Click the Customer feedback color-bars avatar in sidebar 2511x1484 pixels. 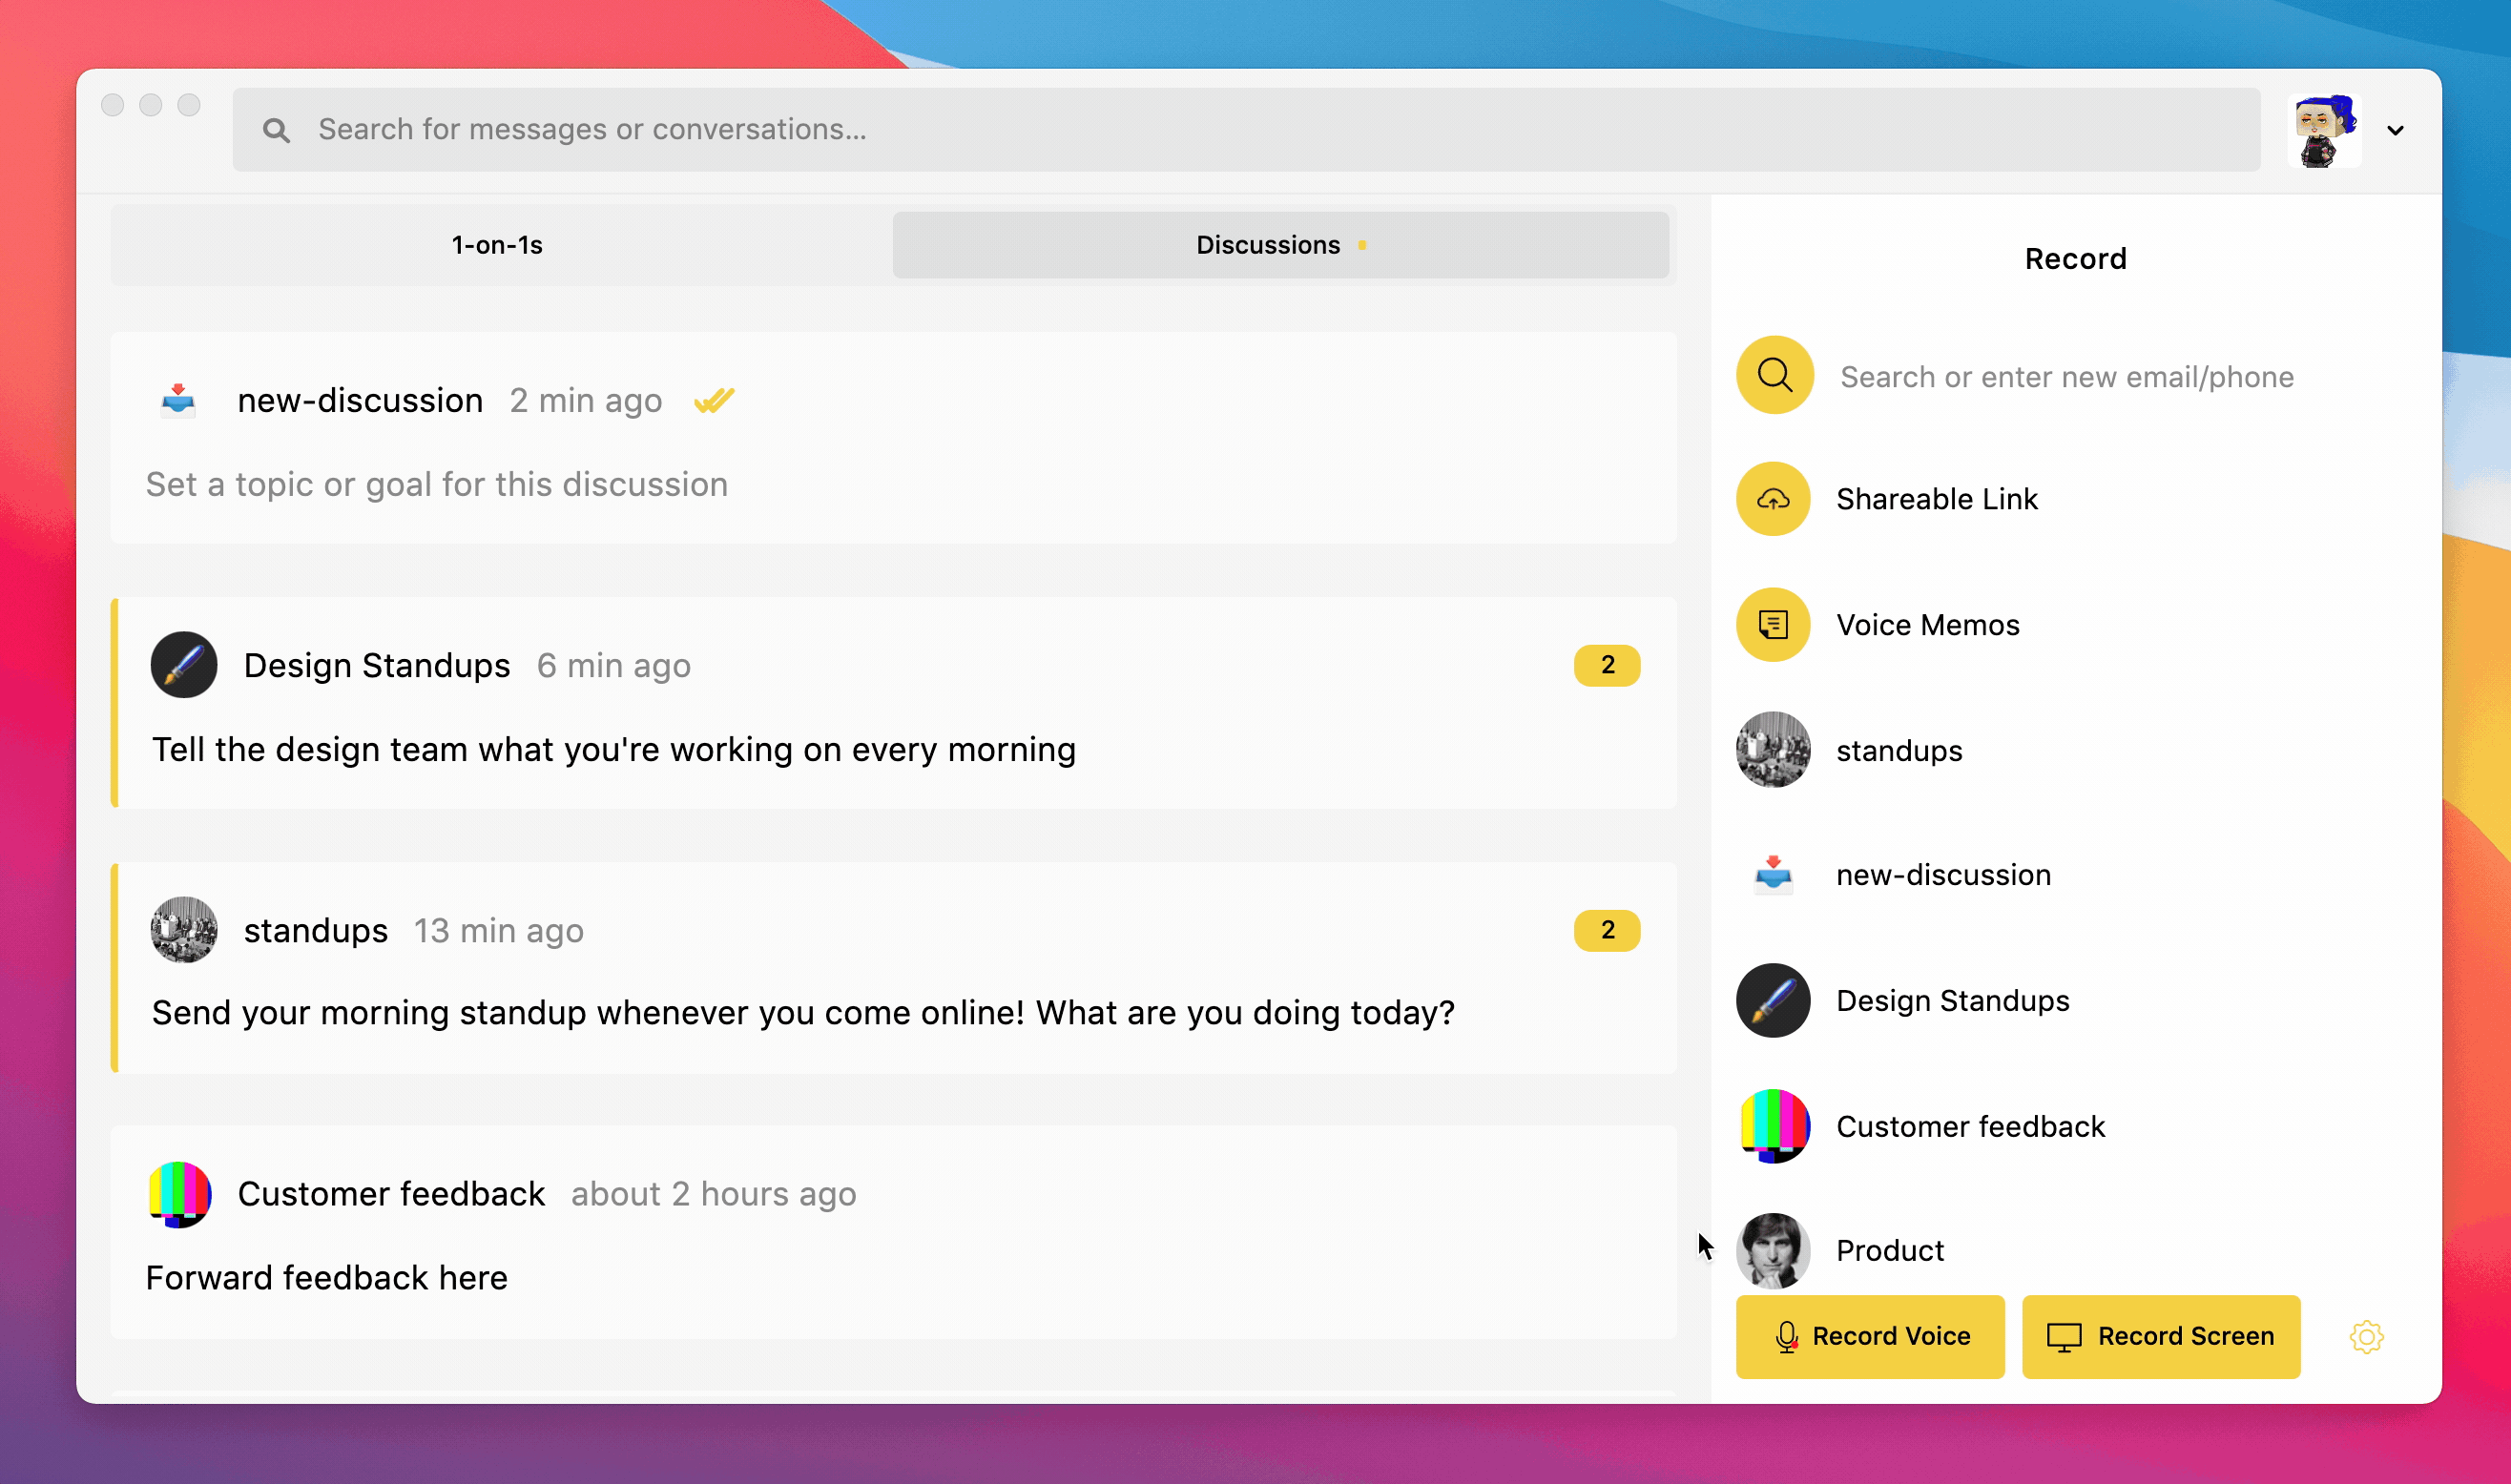pyautogui.click(x=1773, y=1126)
